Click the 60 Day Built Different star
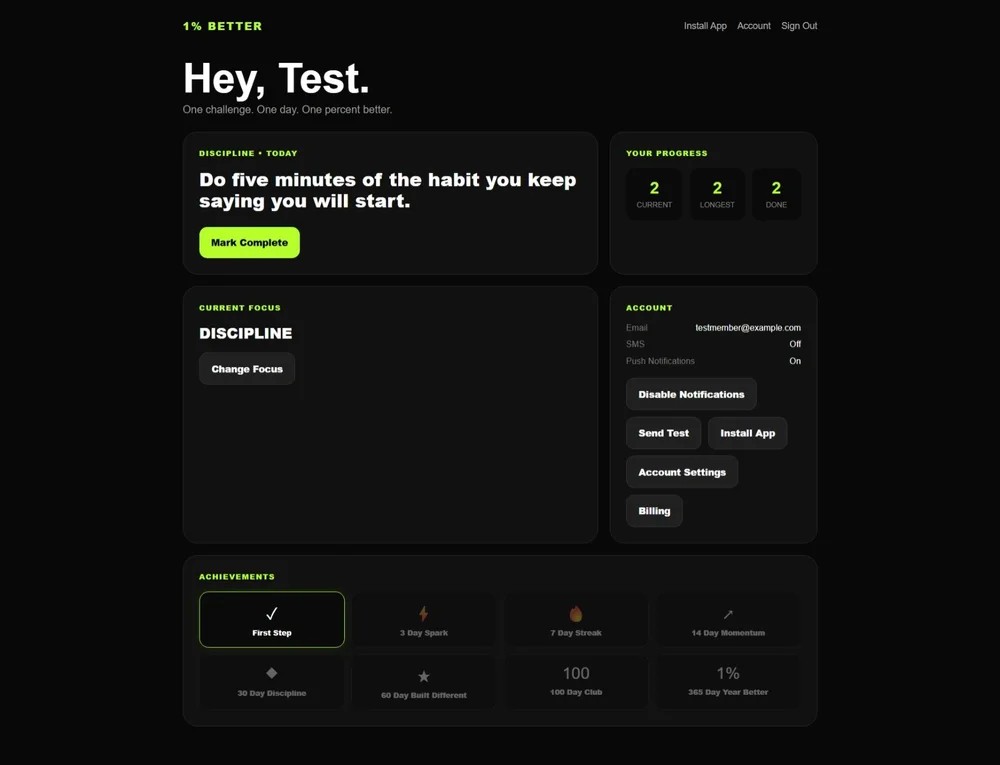Screen dimensions: 1000x765 click(x=423, y=681)
